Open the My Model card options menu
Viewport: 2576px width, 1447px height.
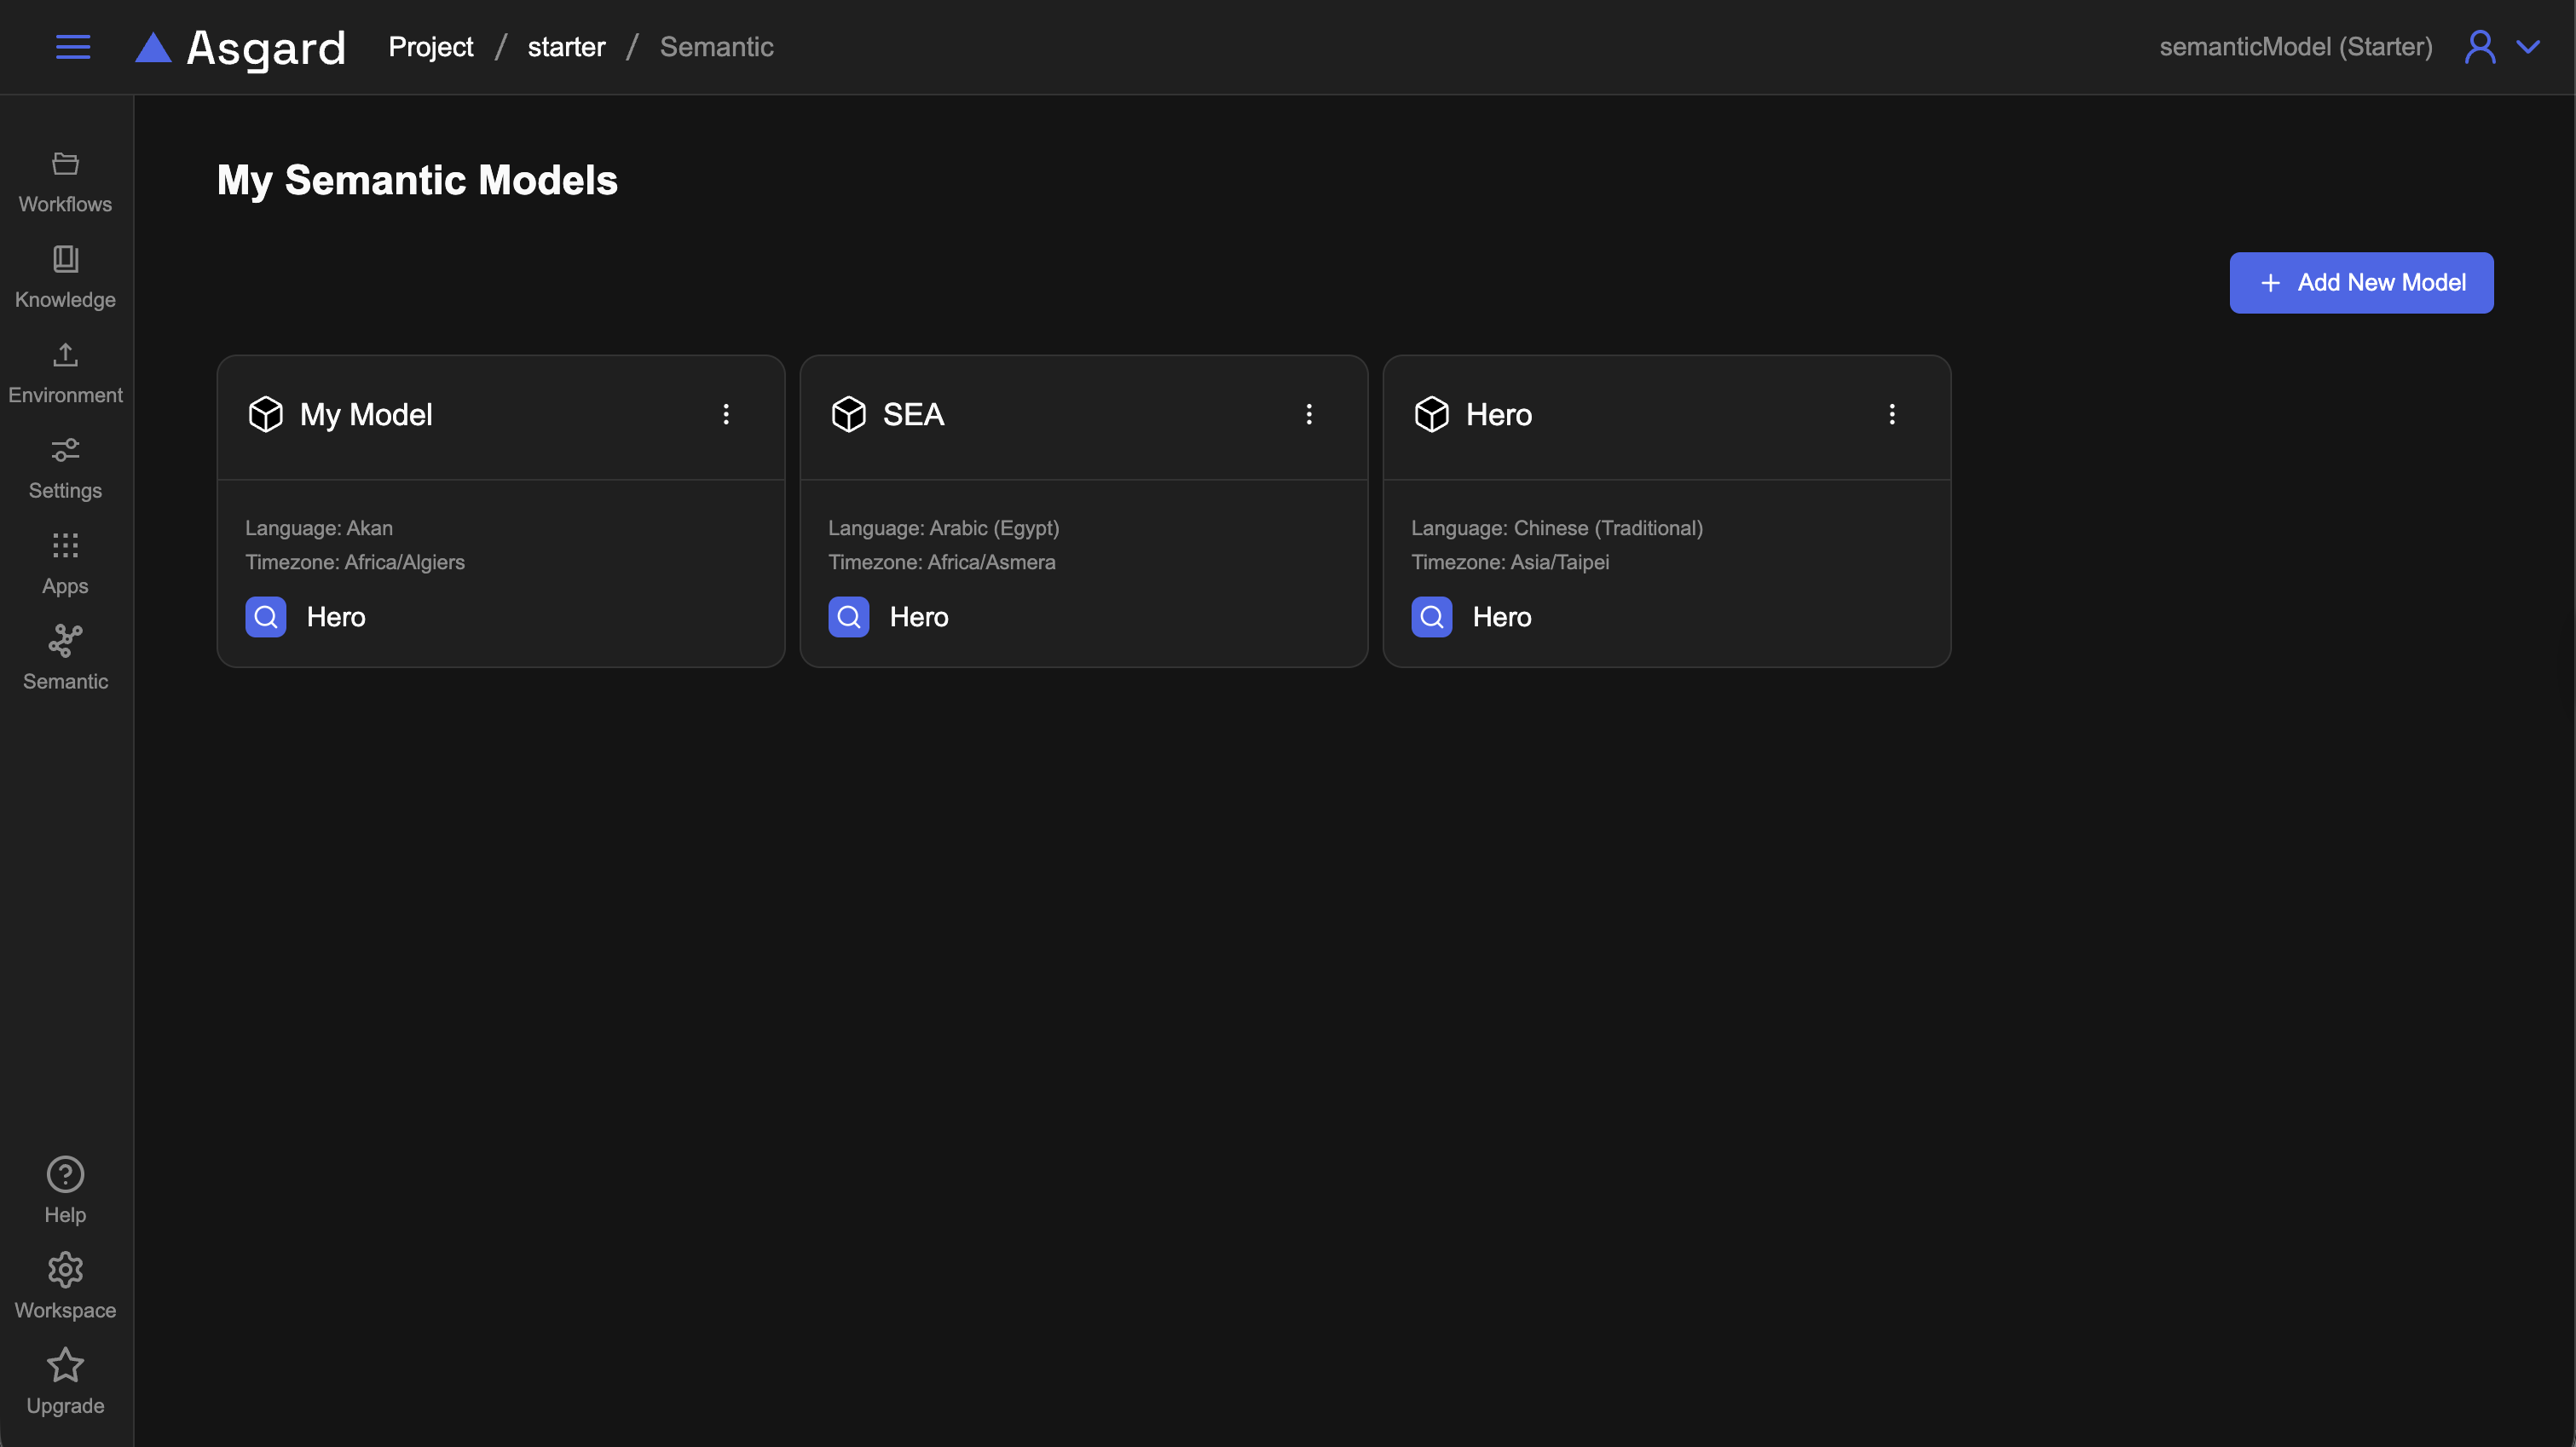726,414
